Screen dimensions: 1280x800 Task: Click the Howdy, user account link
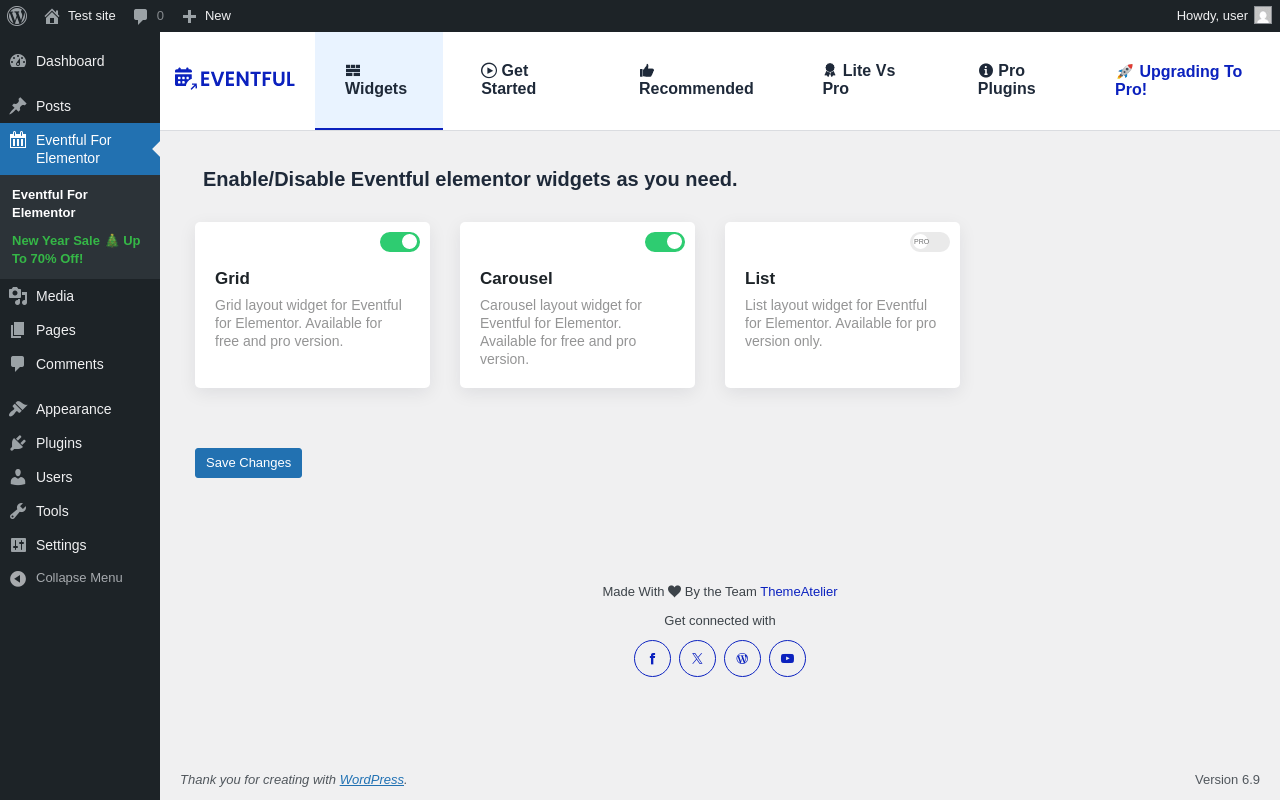point(1224,15)
